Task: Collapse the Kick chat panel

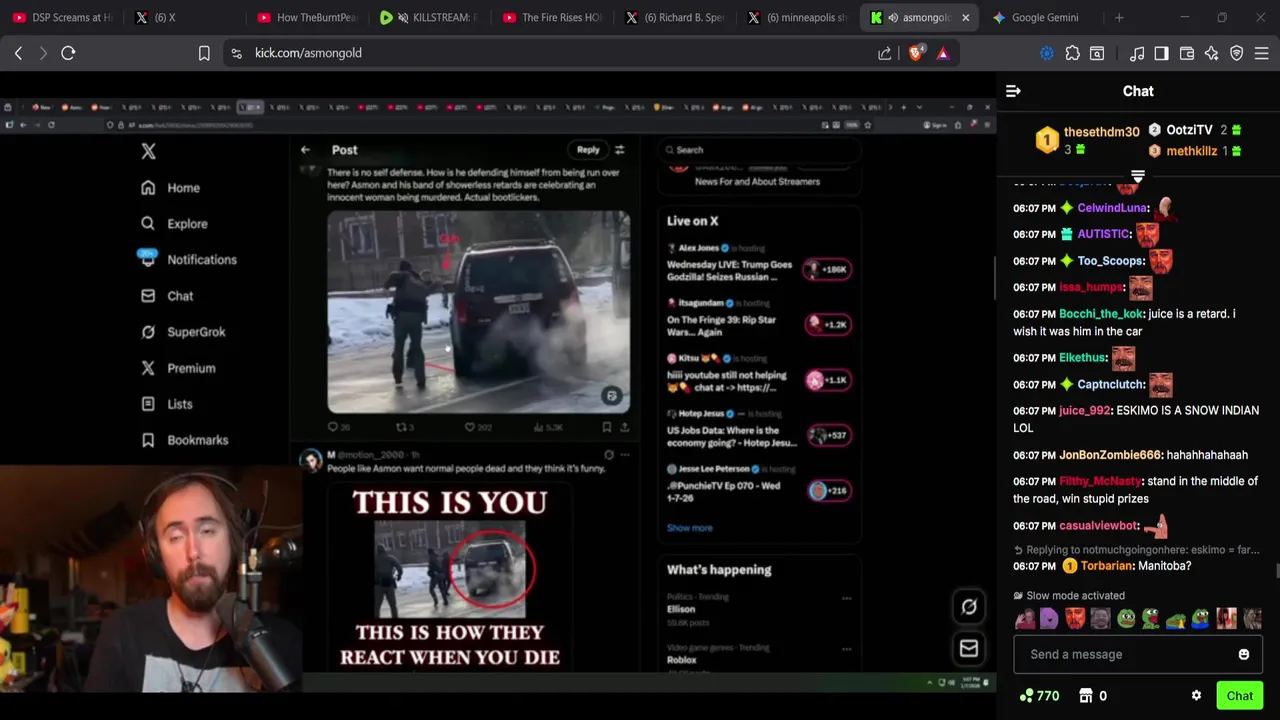Action: (1013, 91)
